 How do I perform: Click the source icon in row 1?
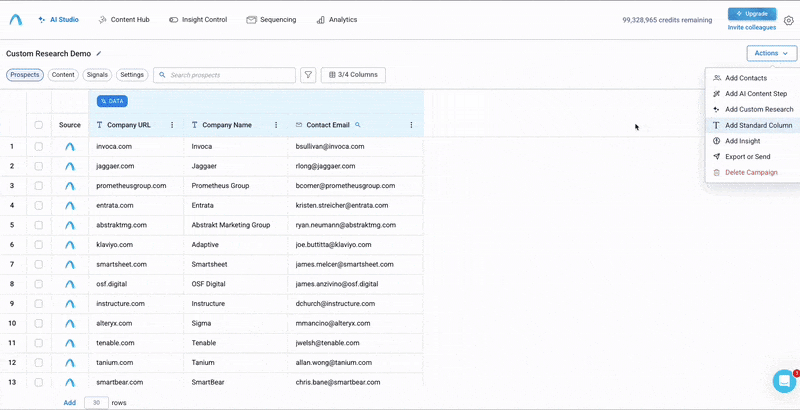click(x=70, y=146)
